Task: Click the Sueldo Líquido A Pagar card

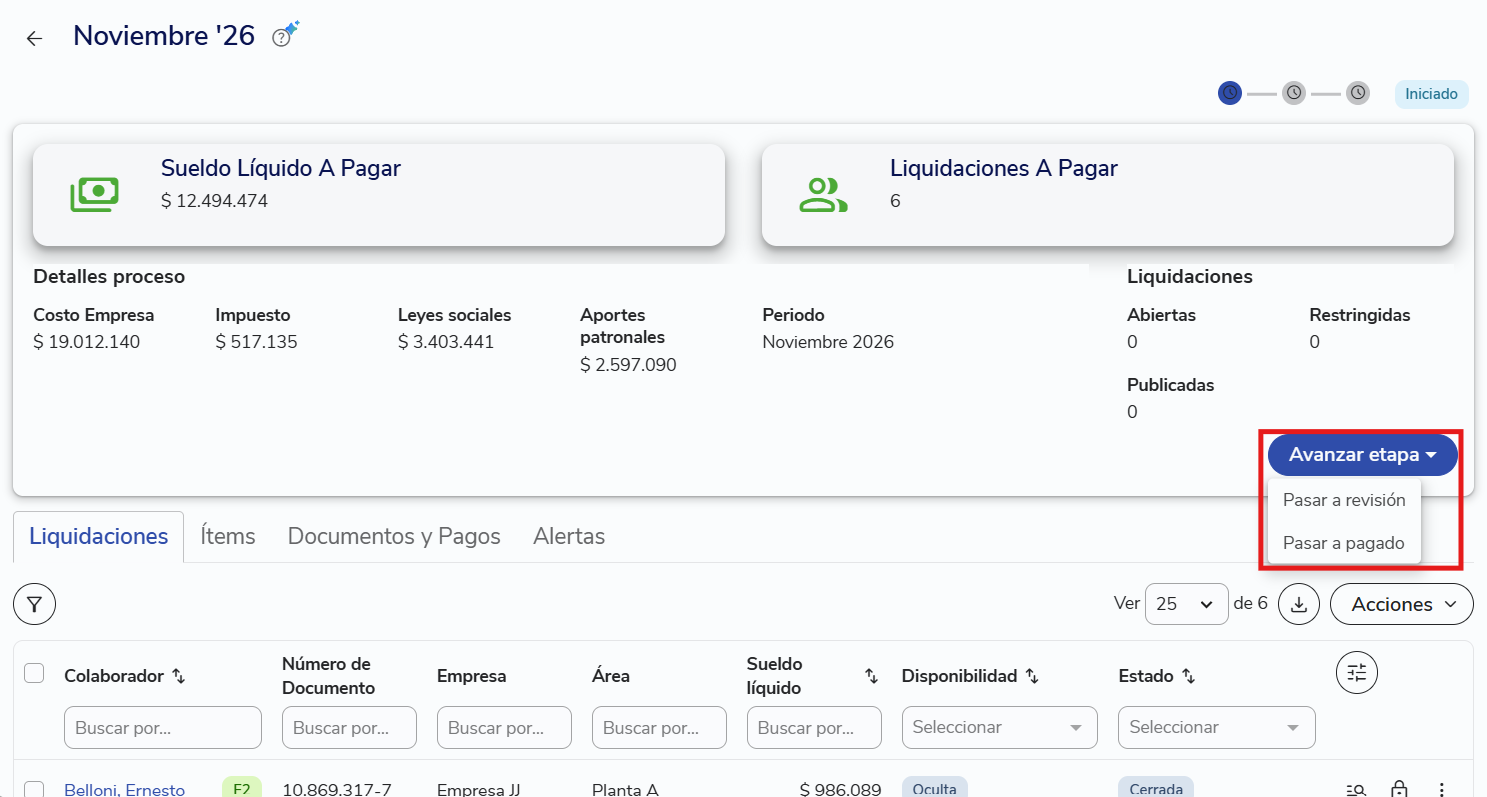Action: click(x=379, y=194)
